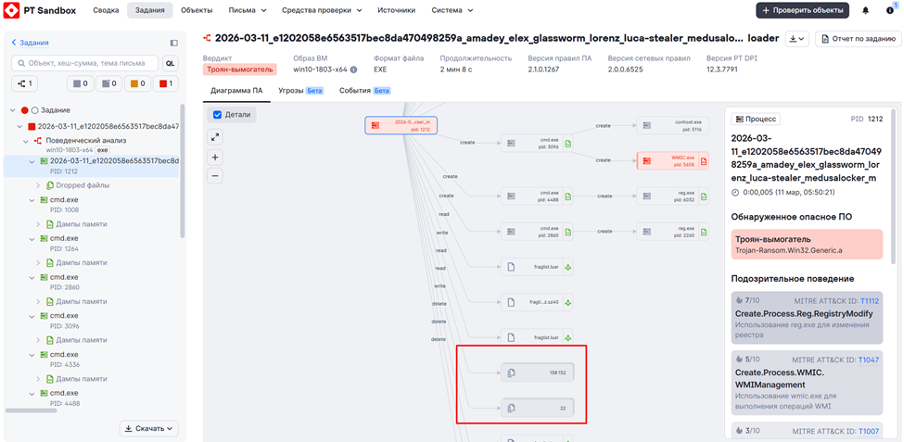Screen dimensions: 904x442
Task: Open the Объекты section
Action: point(196,10)
